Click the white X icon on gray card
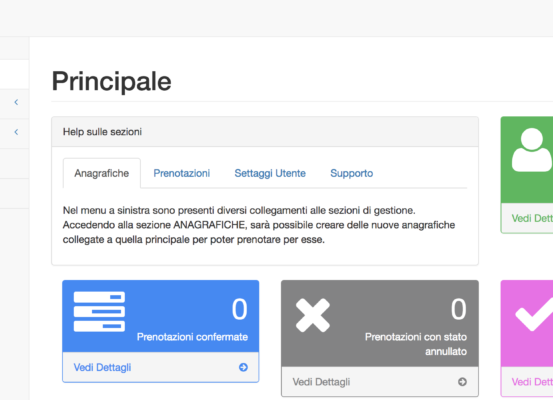 coord(313,315)
